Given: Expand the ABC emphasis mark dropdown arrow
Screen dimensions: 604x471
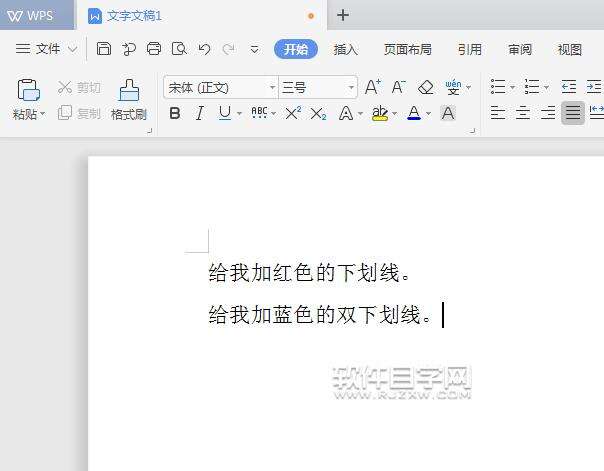Looking at the screenshot, I should (x=274, y=114).
